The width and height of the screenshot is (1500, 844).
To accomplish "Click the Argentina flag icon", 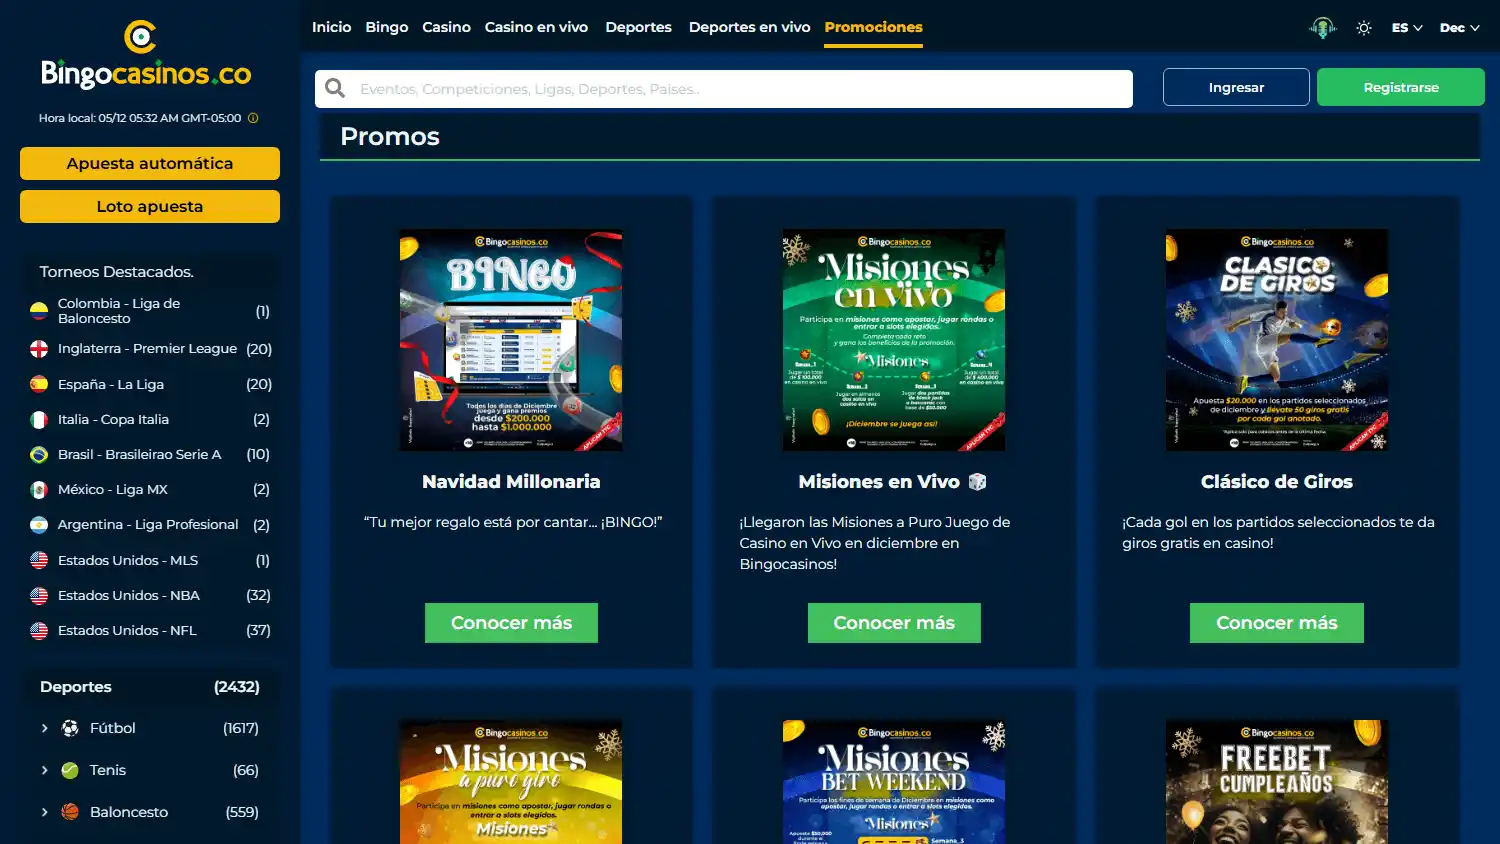I will pyautogui.click(x=39, y=524).
